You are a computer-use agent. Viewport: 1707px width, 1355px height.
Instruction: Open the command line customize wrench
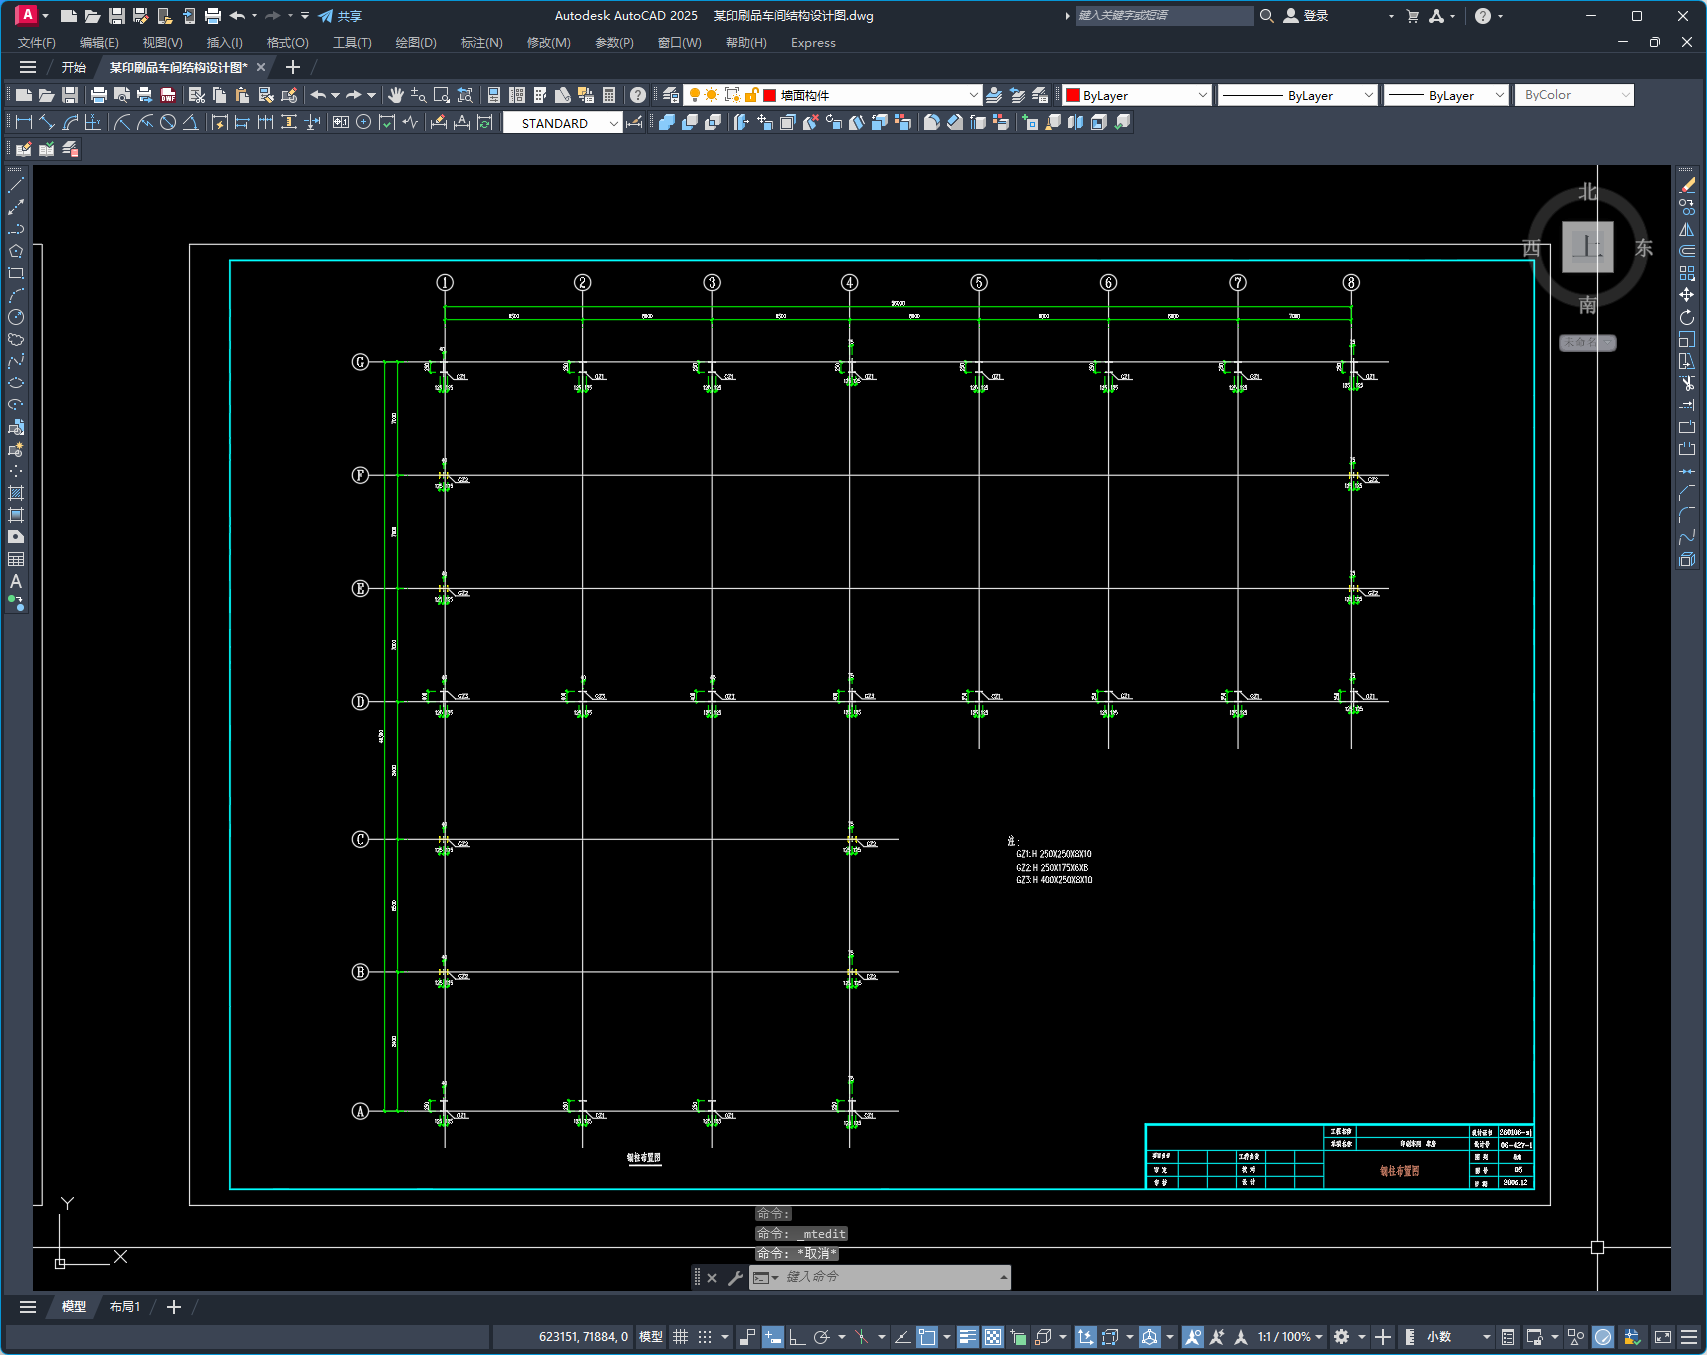(x=735, y=1277)
